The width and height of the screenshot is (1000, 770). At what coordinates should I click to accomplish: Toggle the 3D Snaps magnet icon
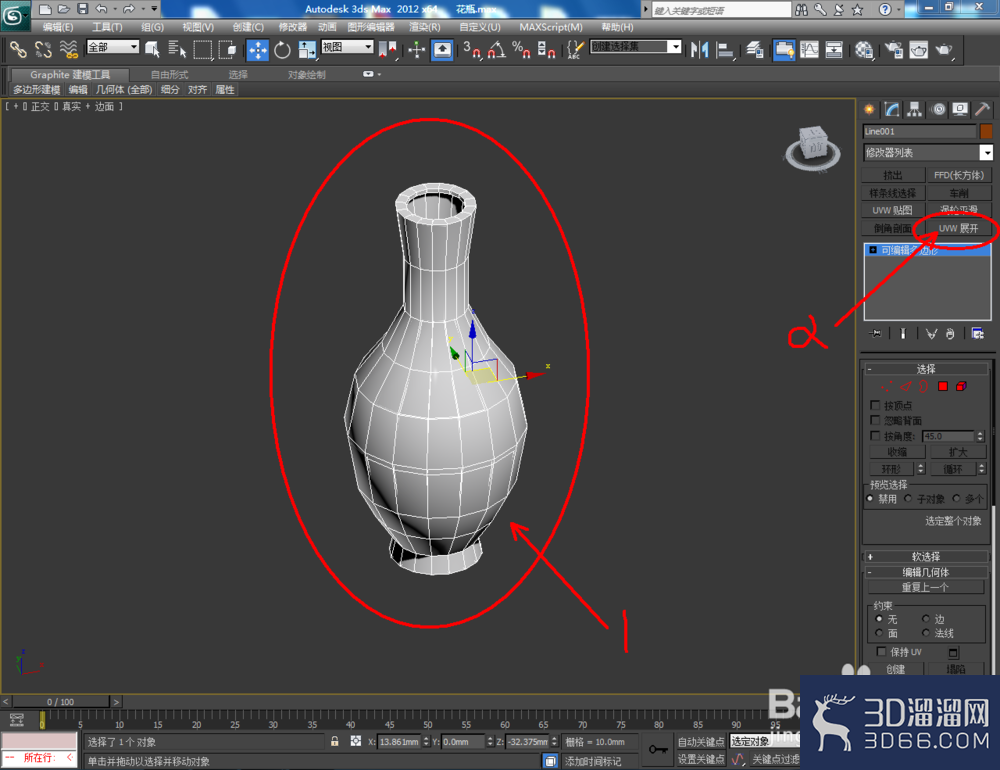(472, 50)
